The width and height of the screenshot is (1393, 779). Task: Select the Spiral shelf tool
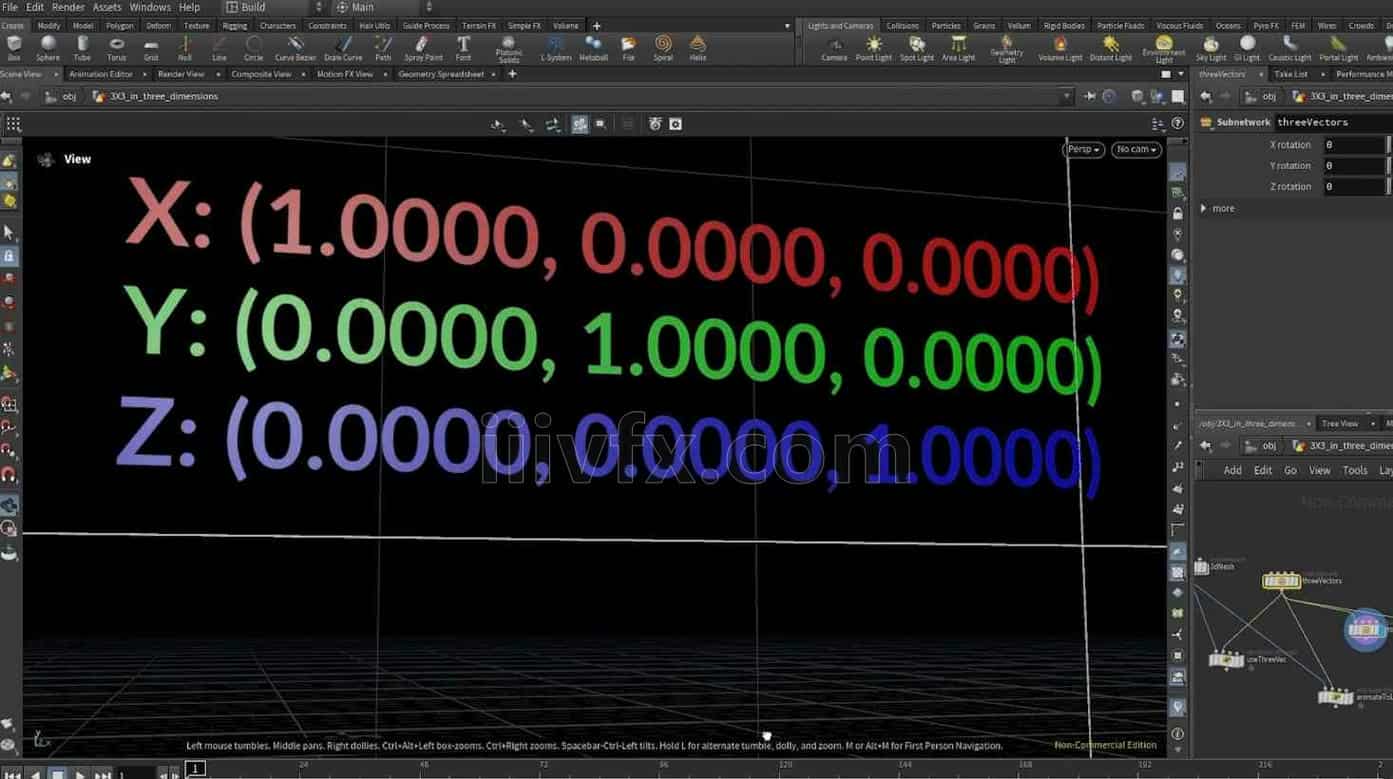point(663,47)
